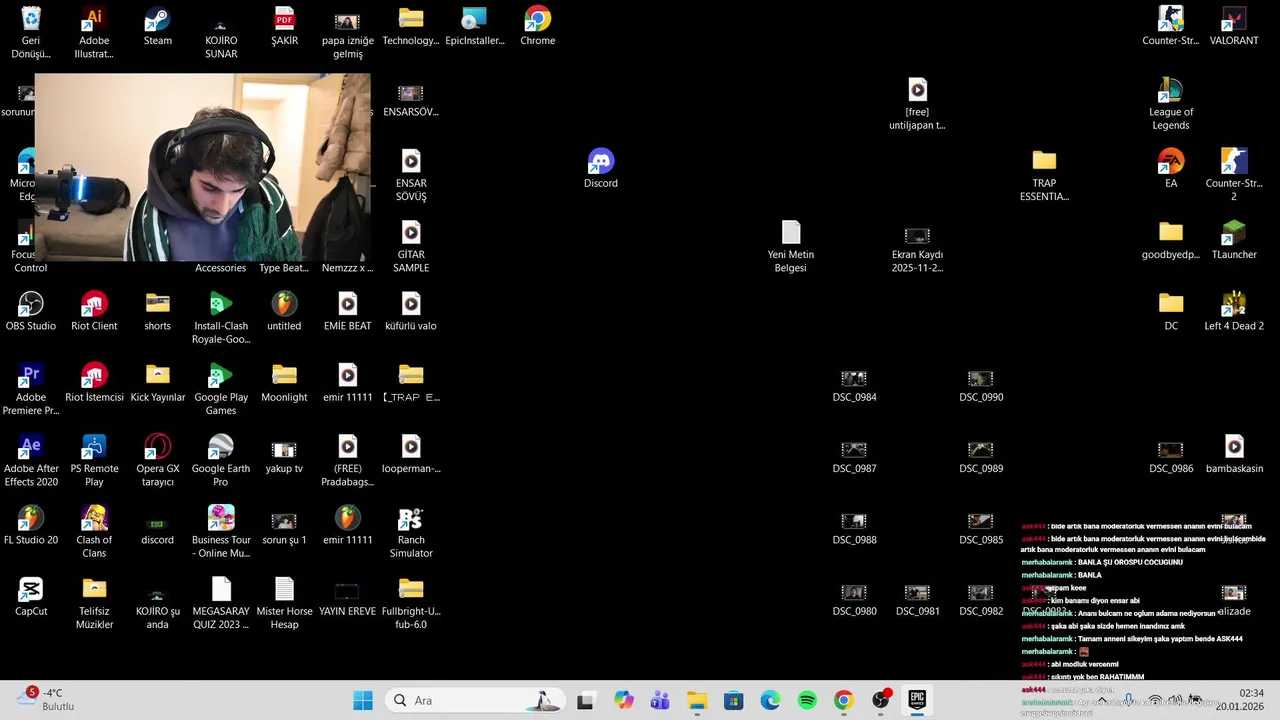Launch Adobe Illustrator from the desktop

pos(94,33)
